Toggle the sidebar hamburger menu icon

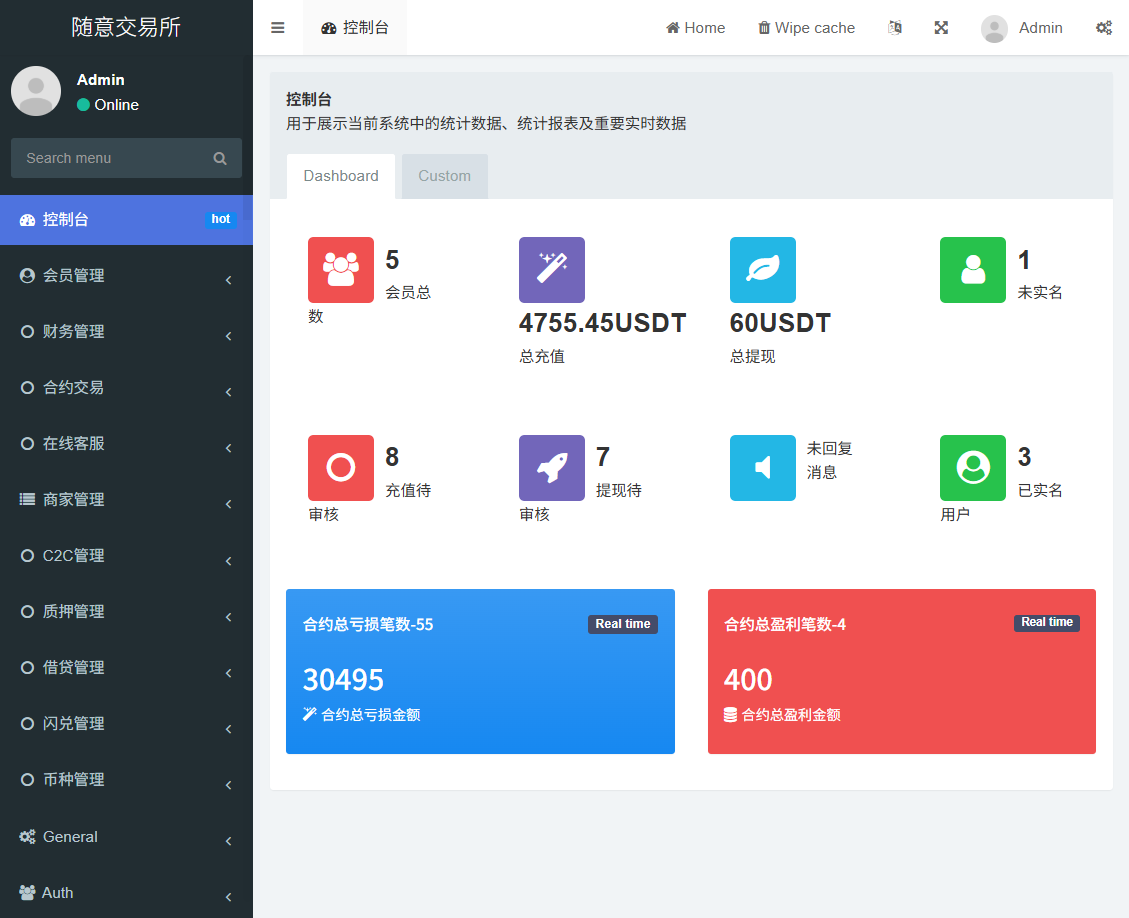click(x=278, y=28)
